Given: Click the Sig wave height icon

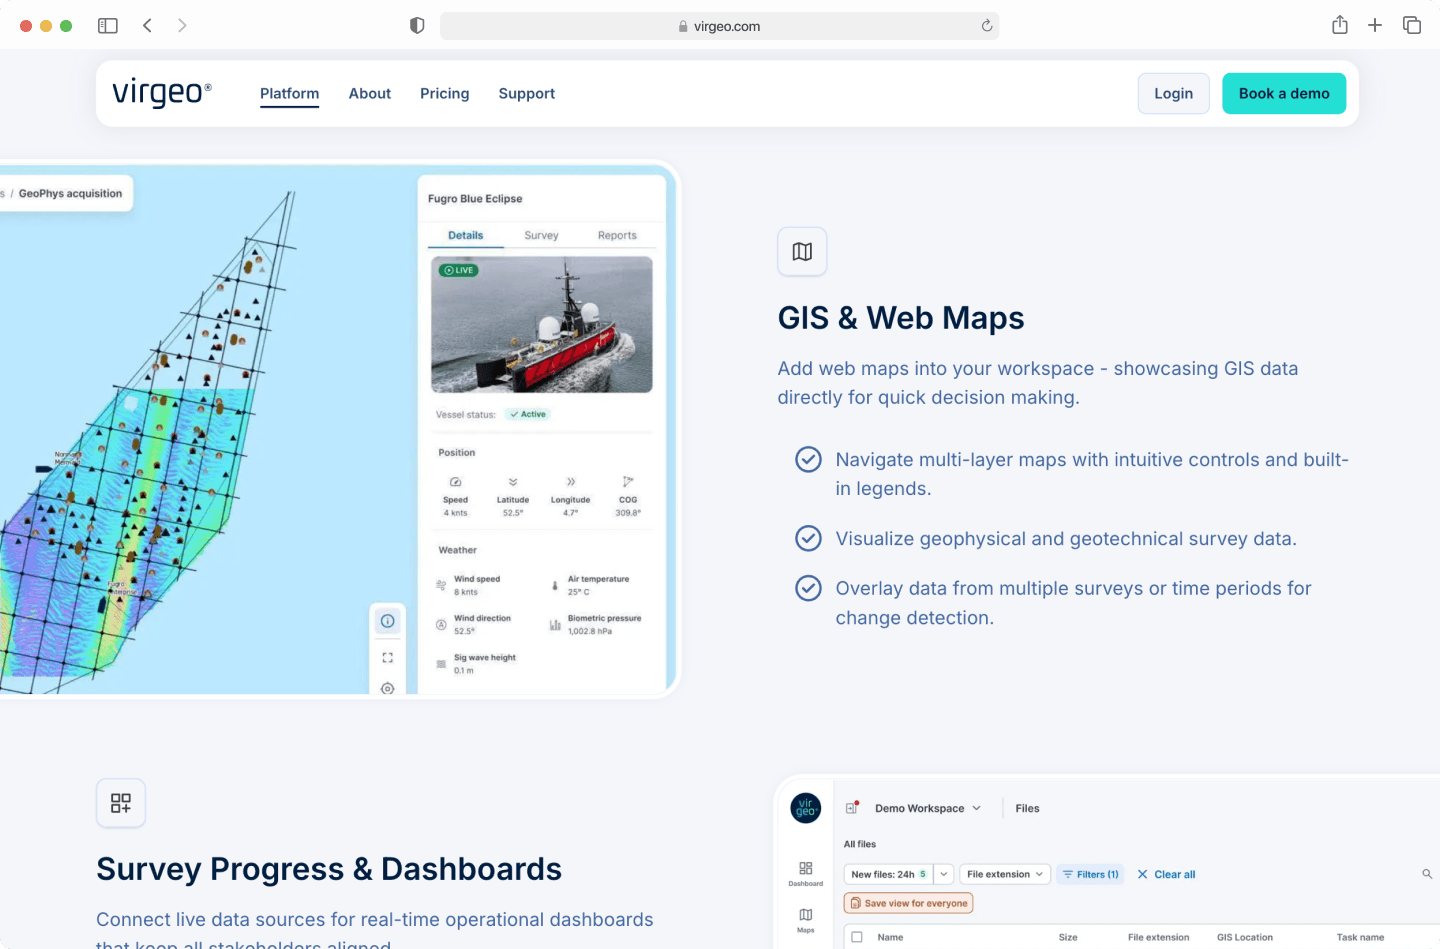Looking at the screenshot, I should click(441, 664).
